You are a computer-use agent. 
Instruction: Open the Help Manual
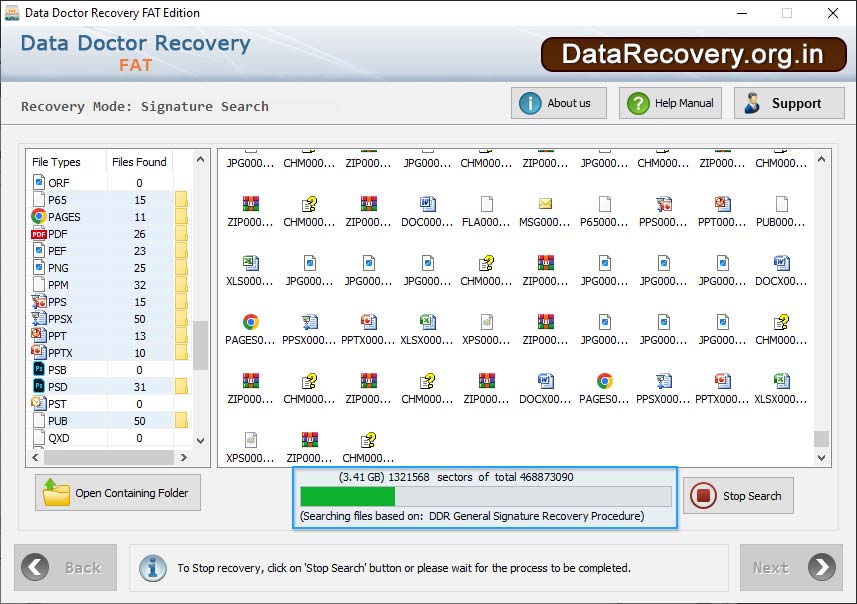(x=670, y=103)
